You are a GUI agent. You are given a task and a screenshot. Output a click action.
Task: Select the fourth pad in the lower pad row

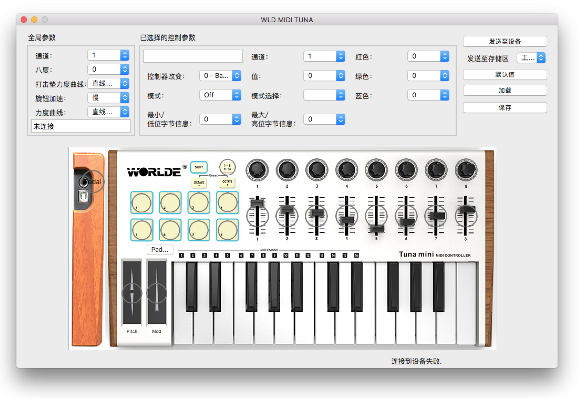(228, 230)
